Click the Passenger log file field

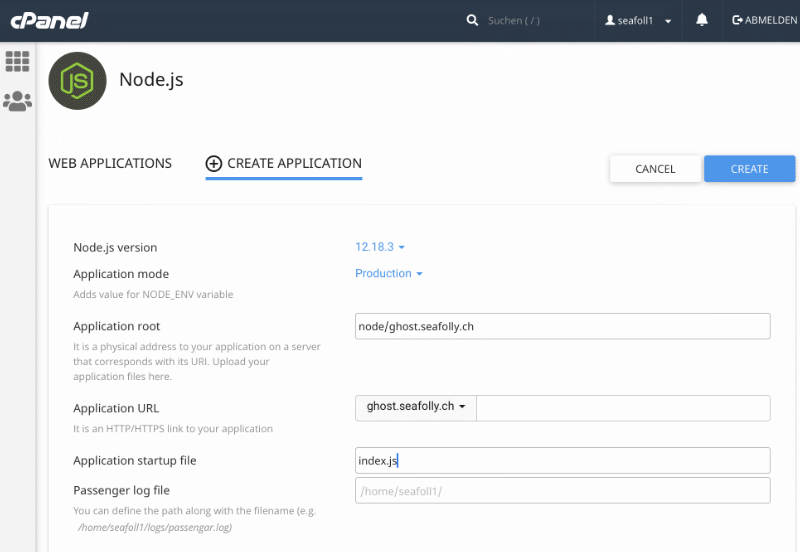coord(562,491)
